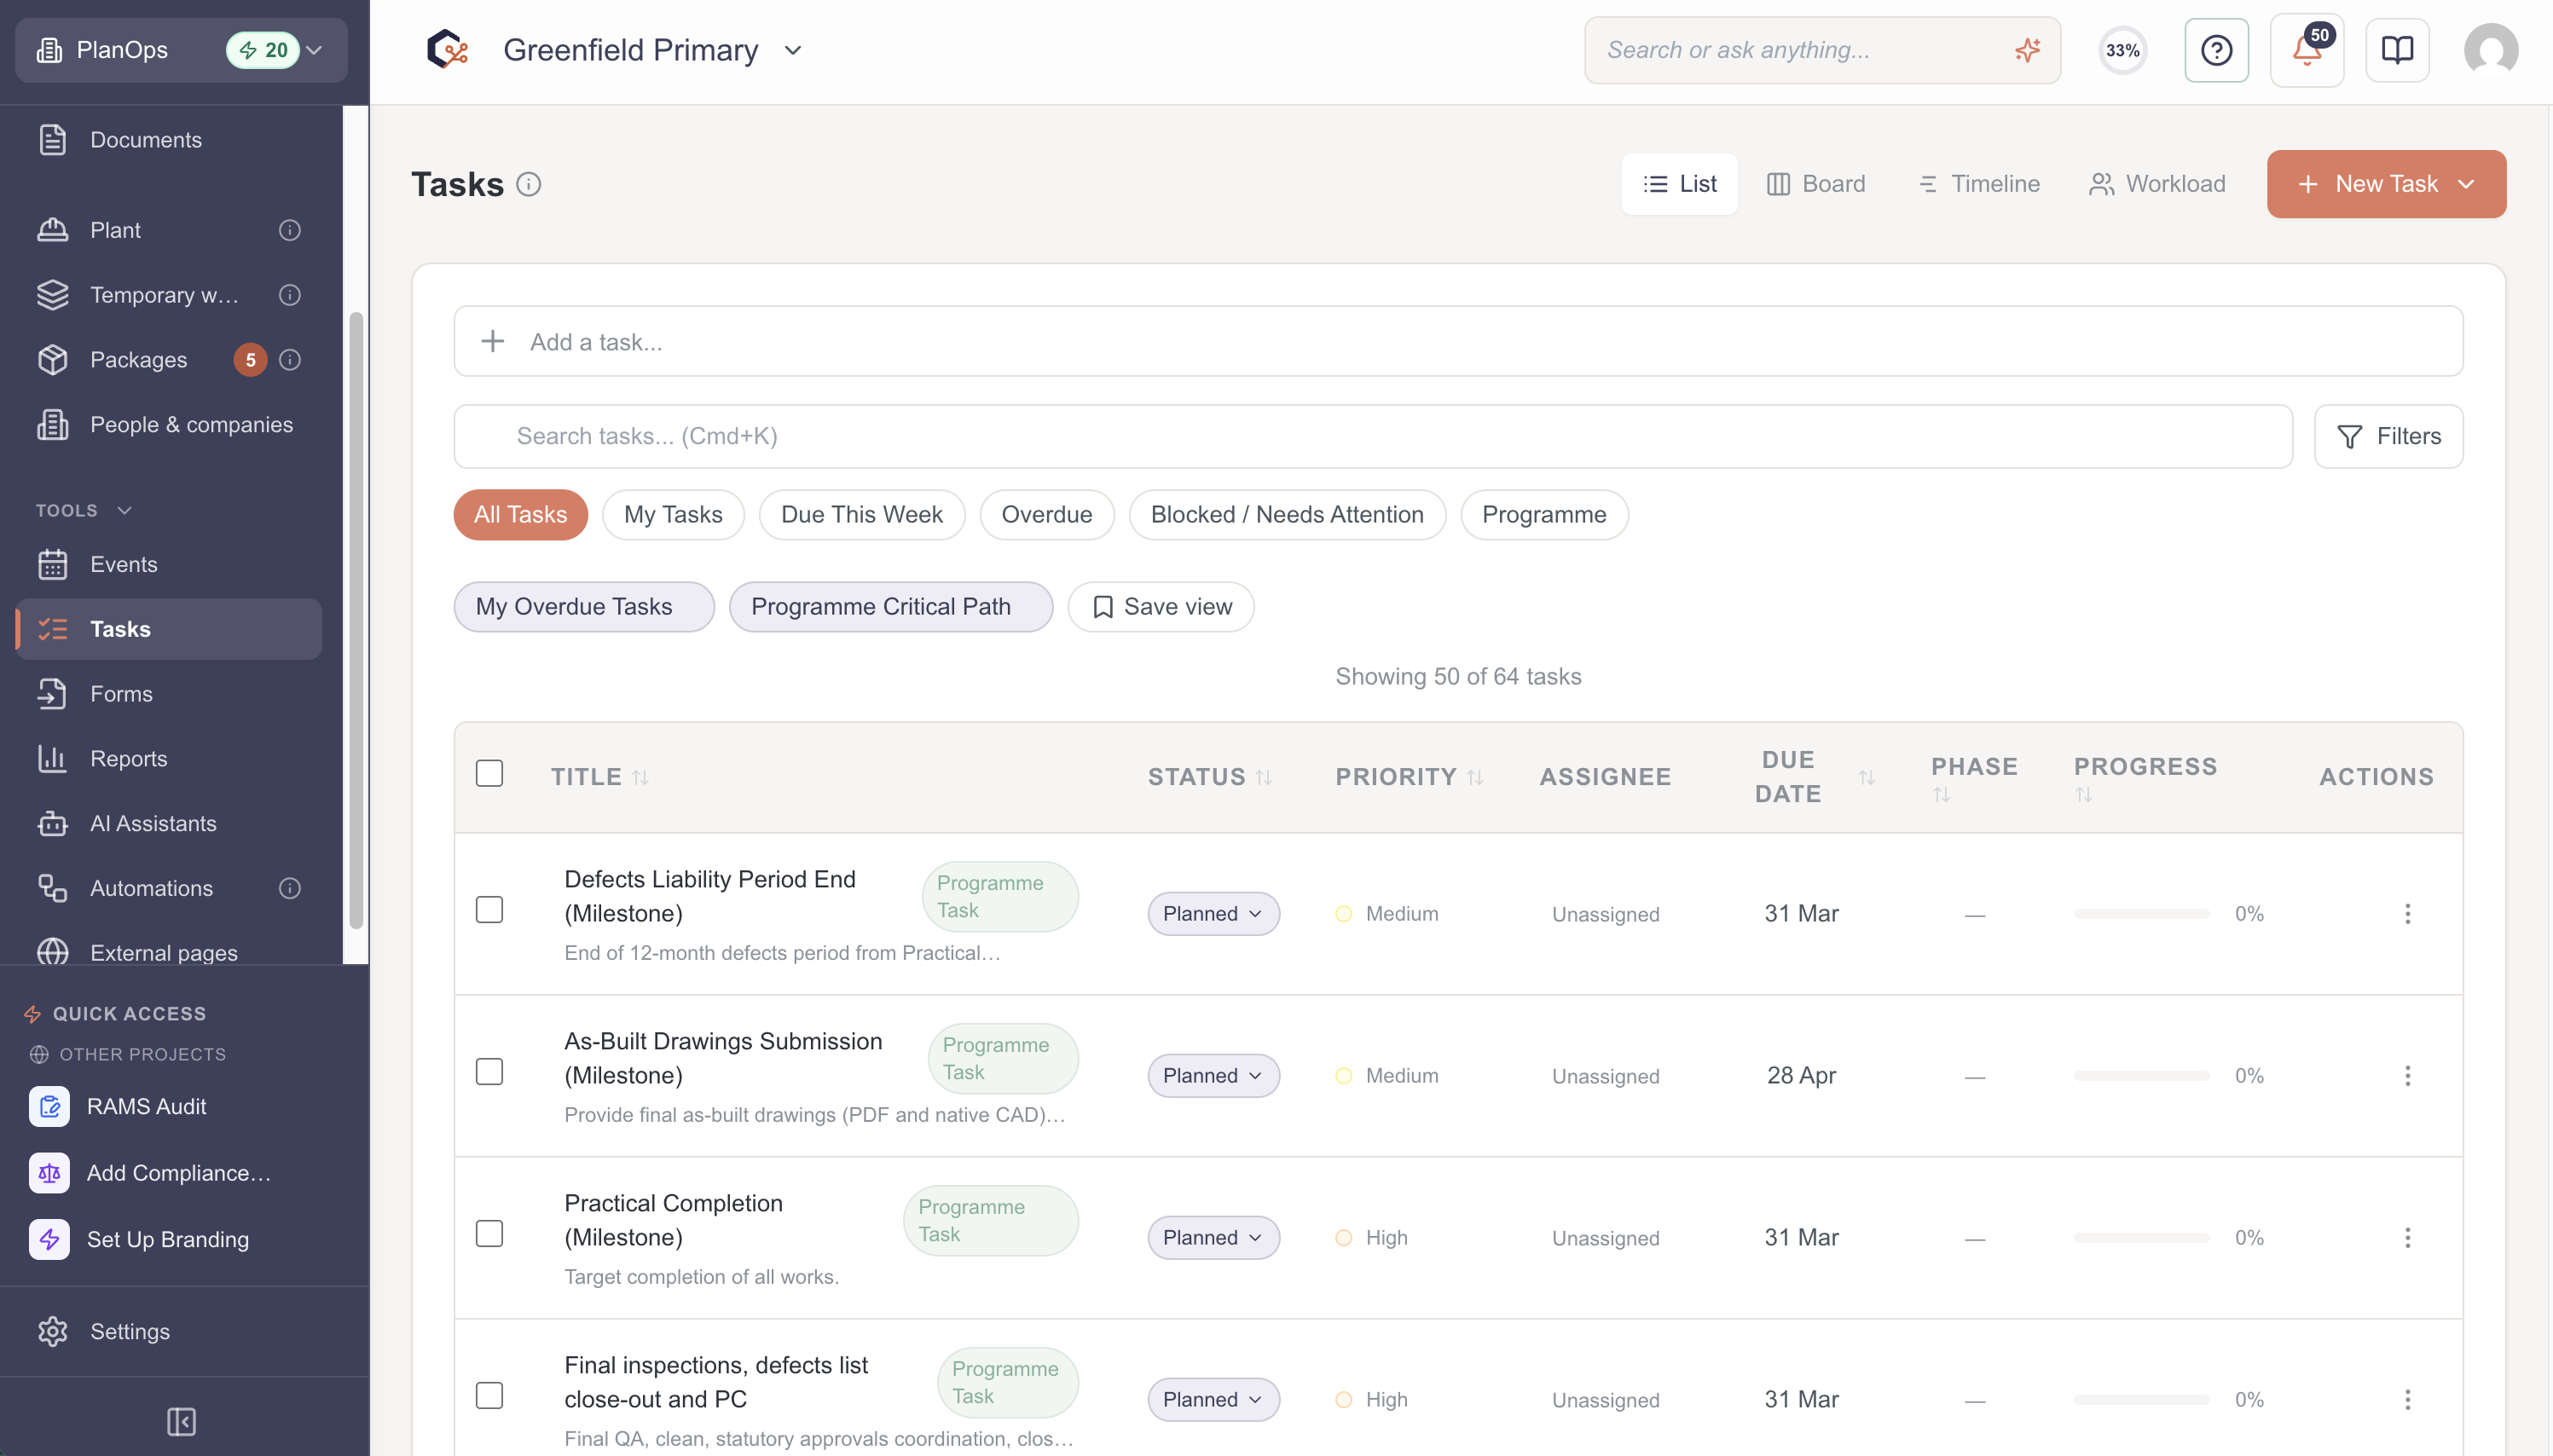Click the 33% progress ring indicator
Screen dimensions: 2553x1456
pyautogui.click(x=2122, y=50)
